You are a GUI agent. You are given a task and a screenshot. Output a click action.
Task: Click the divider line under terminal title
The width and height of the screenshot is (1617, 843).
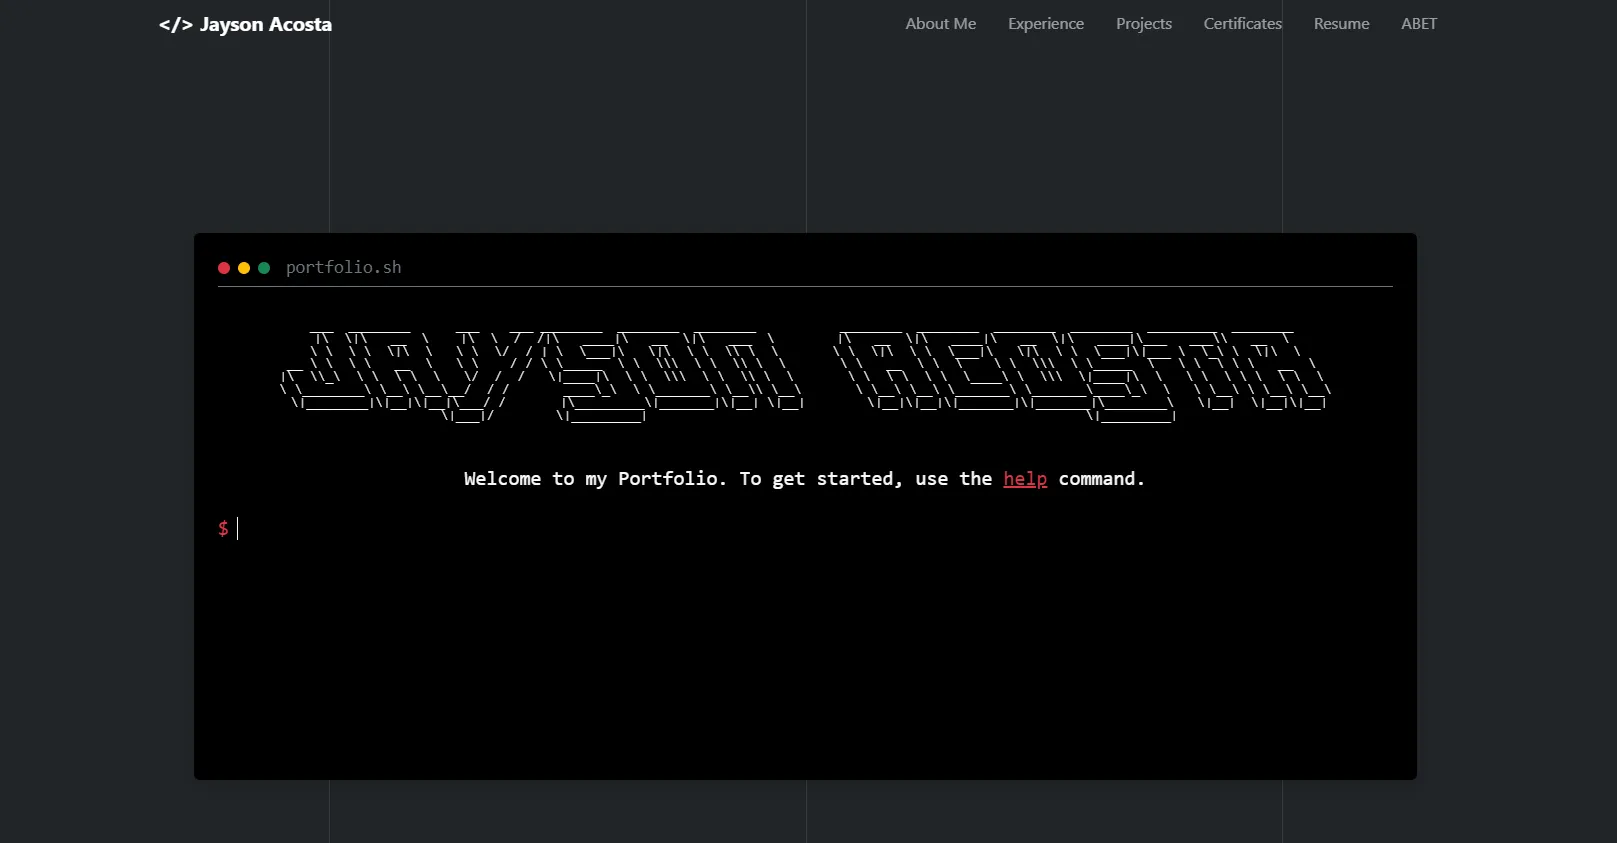[x=805, y=287]
